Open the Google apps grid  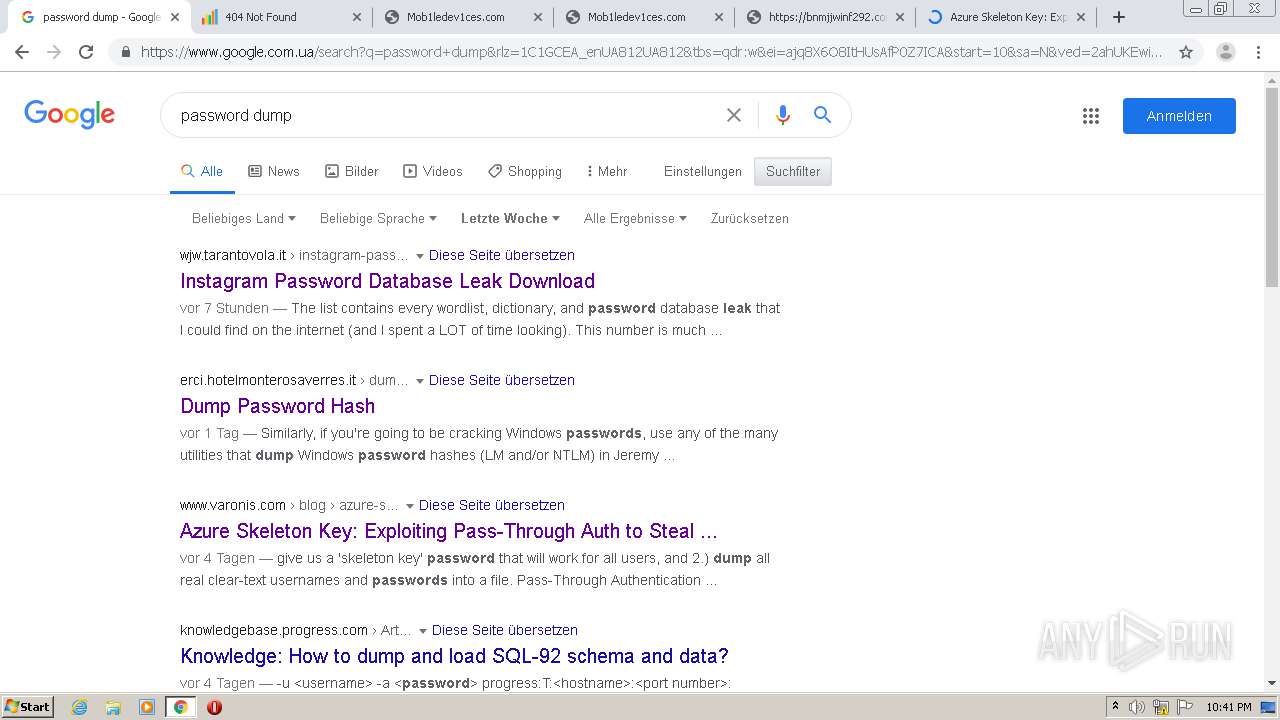[x=1091, y=116]
